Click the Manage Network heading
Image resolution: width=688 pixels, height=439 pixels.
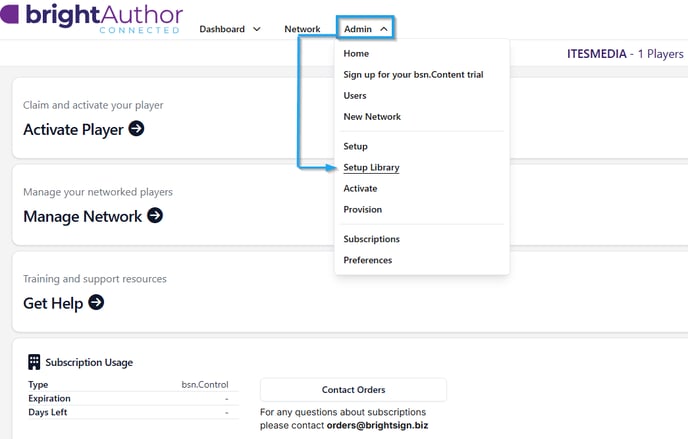82,216
